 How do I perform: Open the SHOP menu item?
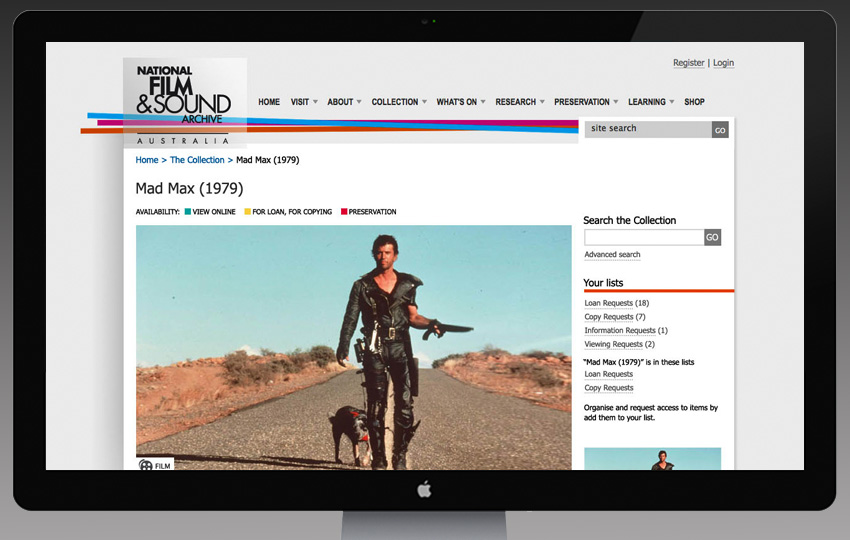coord(694,102)
